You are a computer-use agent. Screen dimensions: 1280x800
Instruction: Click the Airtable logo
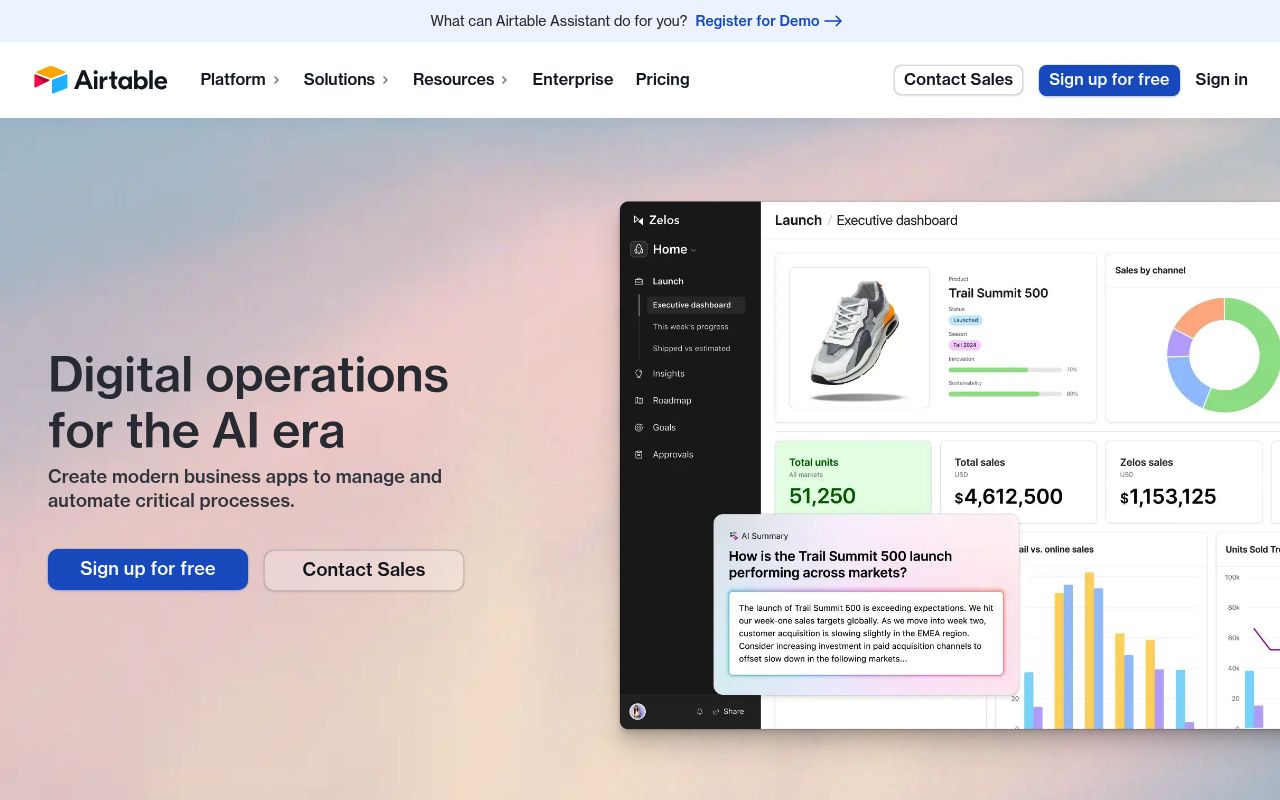click(x=100, y=80)
